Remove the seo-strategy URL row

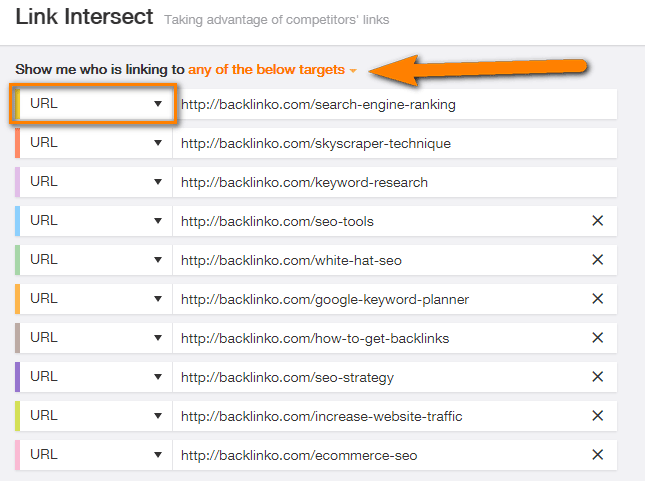pyautogui.click(x=597, y=377)
